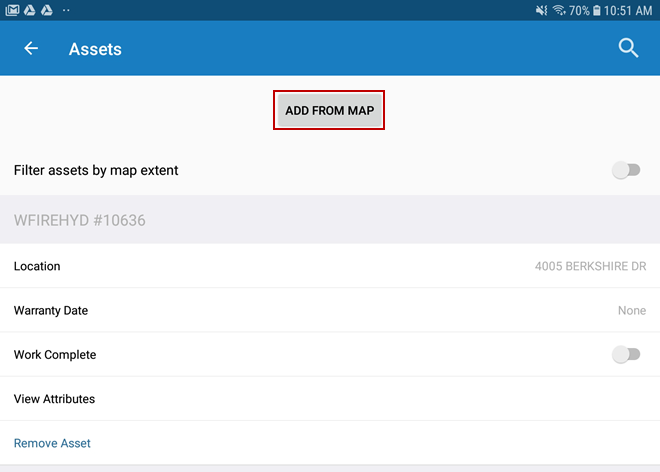
Task: Tap Remove Asset link
Action: 52,443
